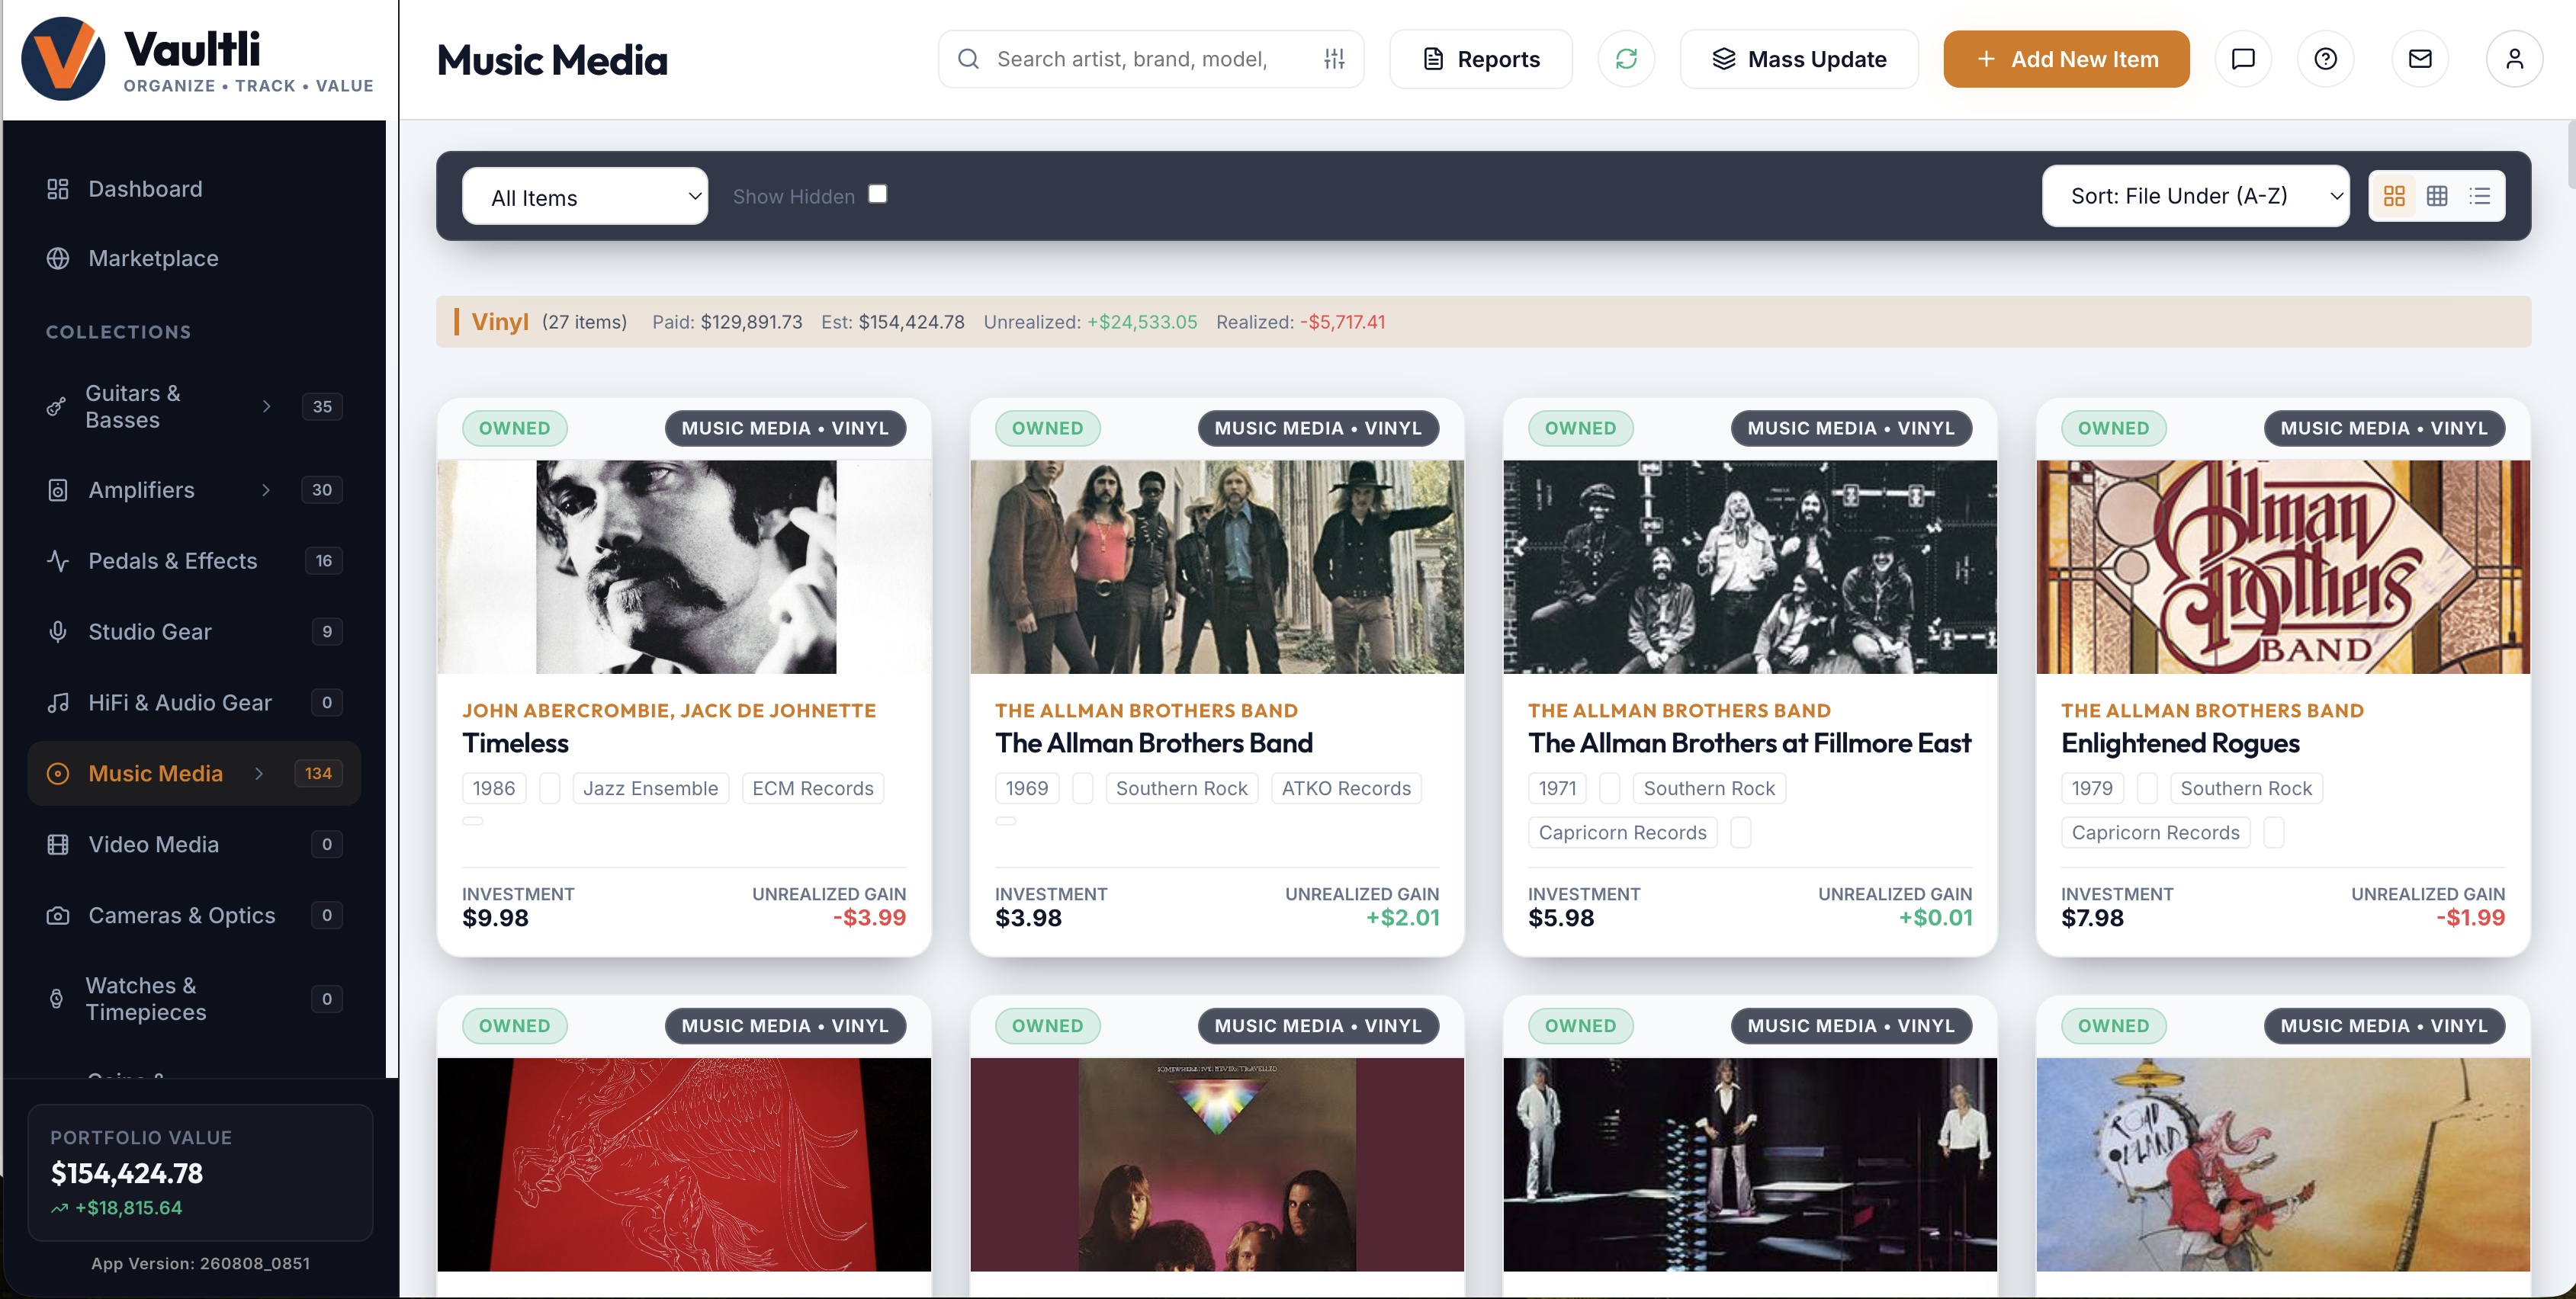The width and height of the screenshot is (2576, 1299).
Task: Click the Watches & Timepieces watch icon
Action: tap(56, 999)
